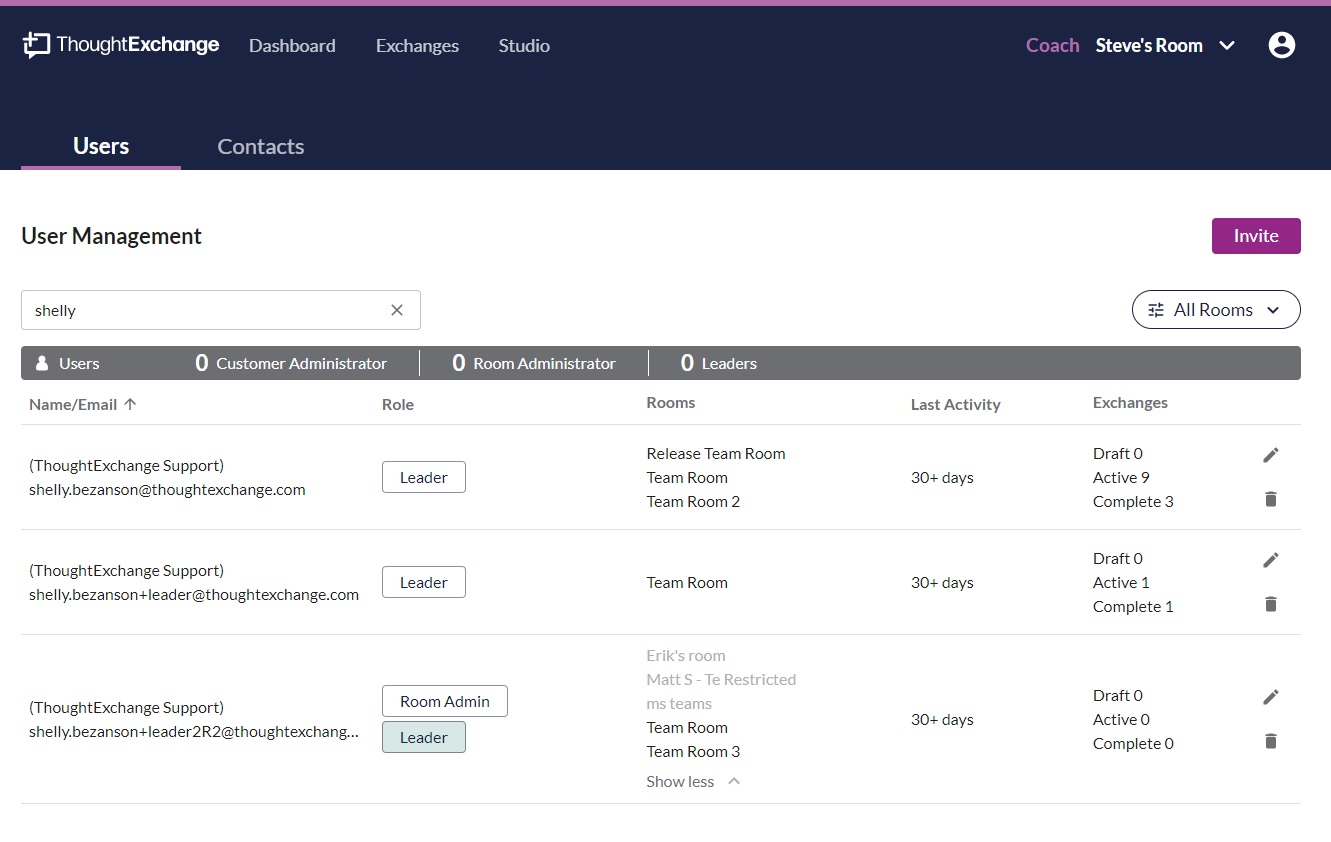Delete the leader2R2 user via trash icon

point(1271,741)
